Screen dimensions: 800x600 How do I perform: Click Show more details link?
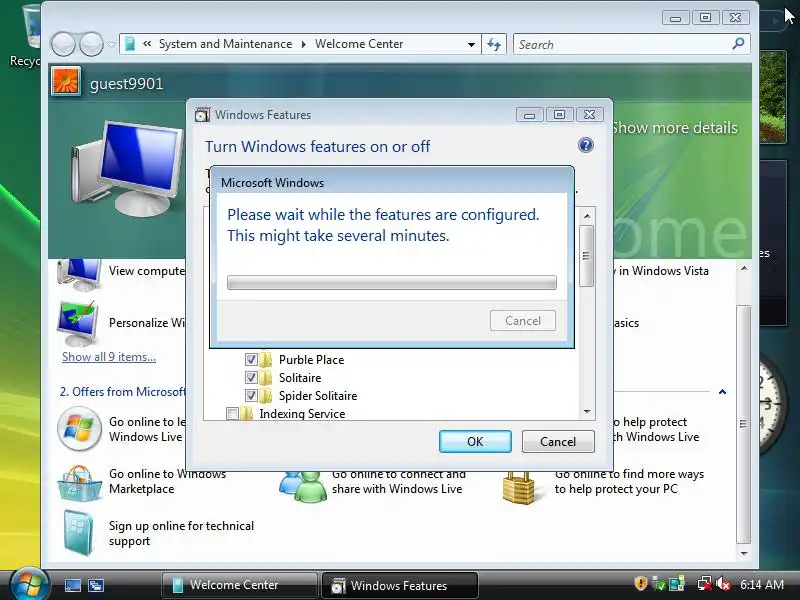tap(674, 128)
